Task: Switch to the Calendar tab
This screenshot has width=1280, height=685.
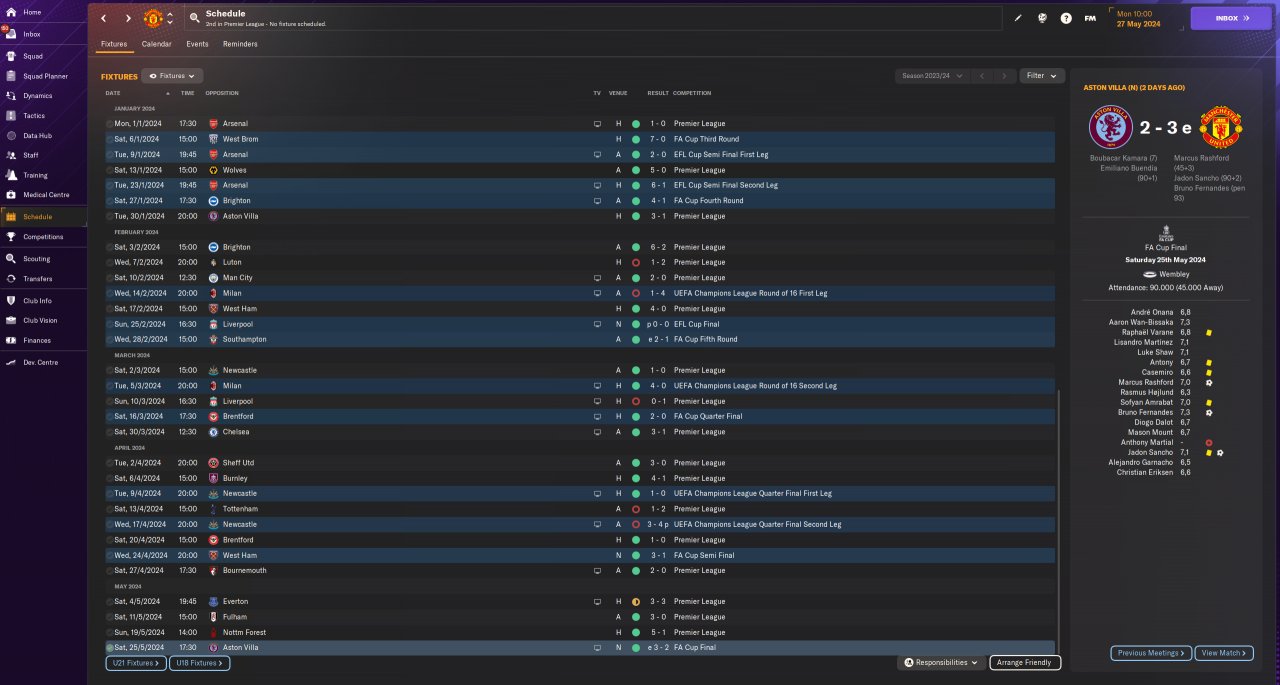Action: click(x=156, y=44)
